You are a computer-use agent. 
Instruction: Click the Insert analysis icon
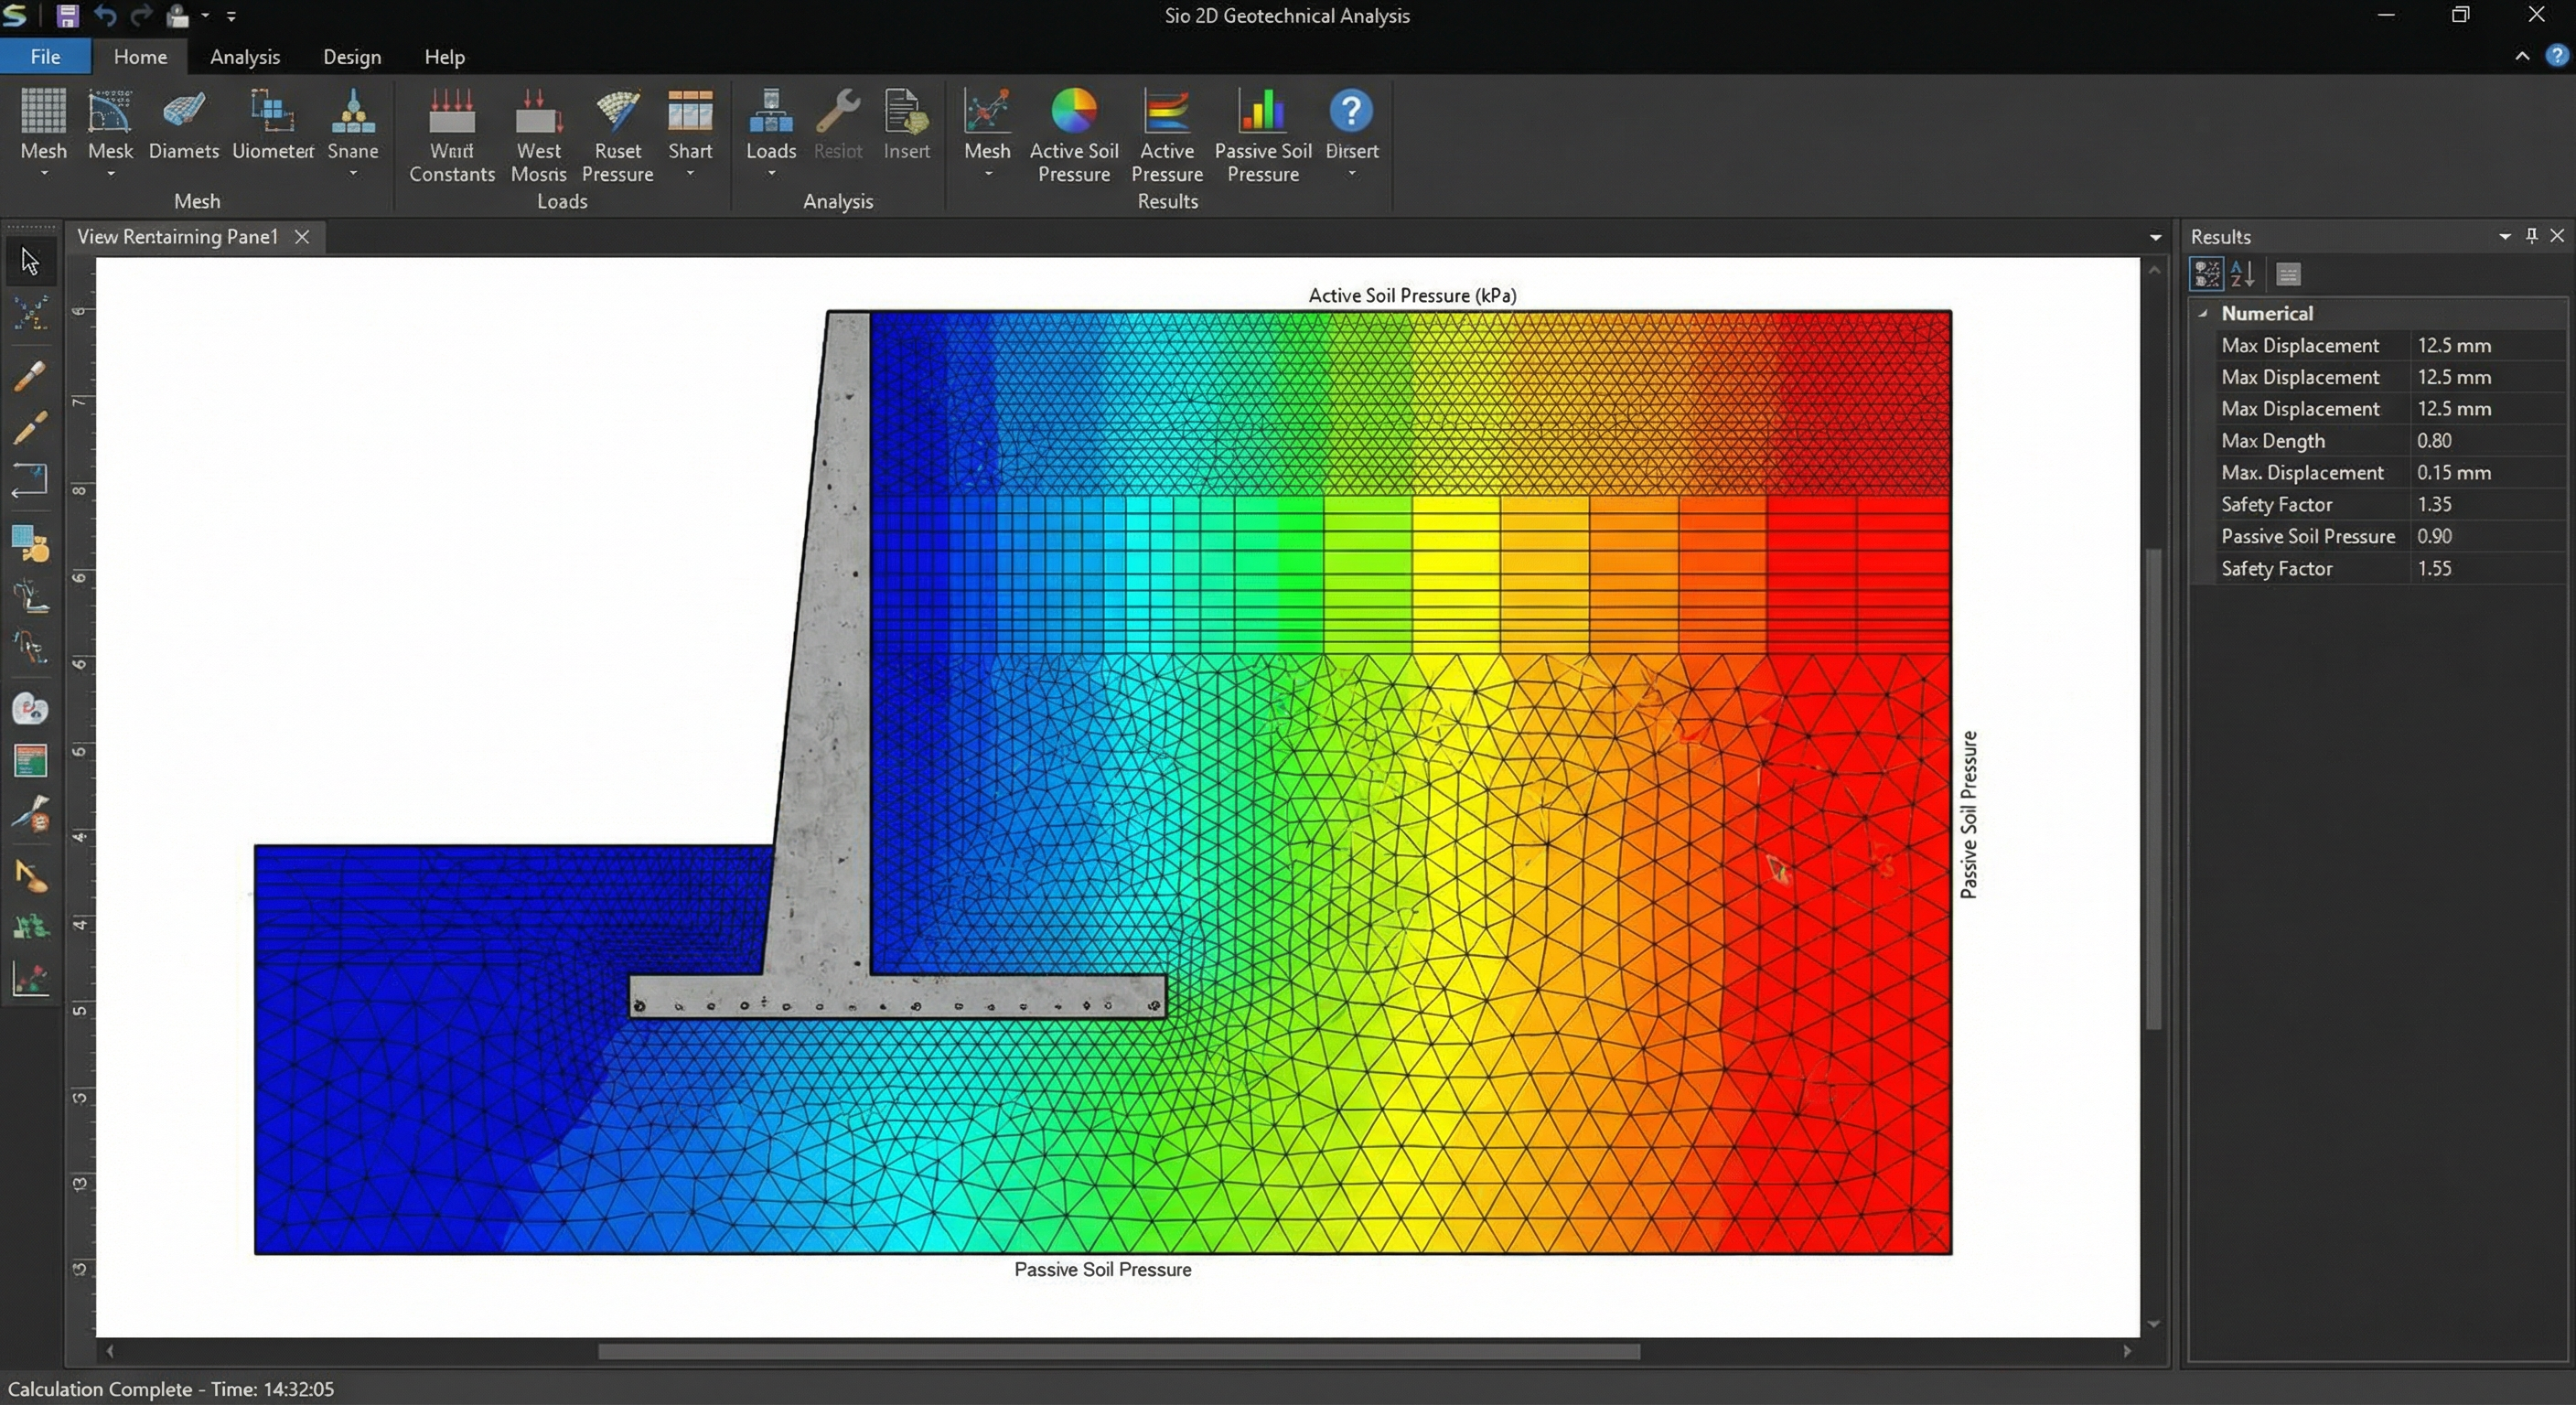click(906, 112)
